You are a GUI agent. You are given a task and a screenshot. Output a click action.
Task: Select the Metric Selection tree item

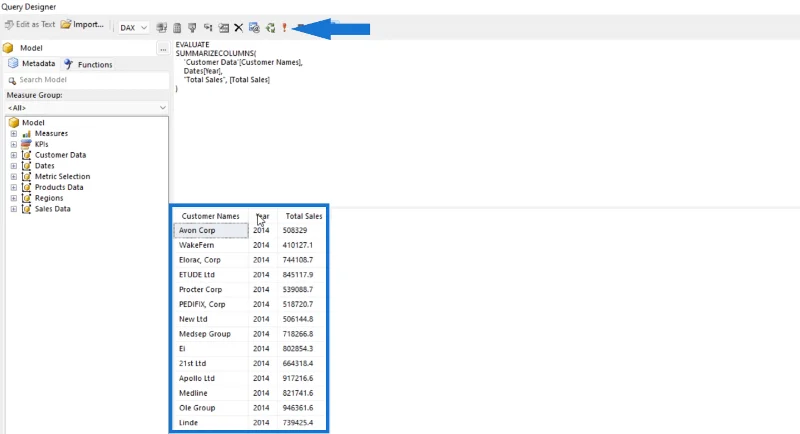click(62, 176)
